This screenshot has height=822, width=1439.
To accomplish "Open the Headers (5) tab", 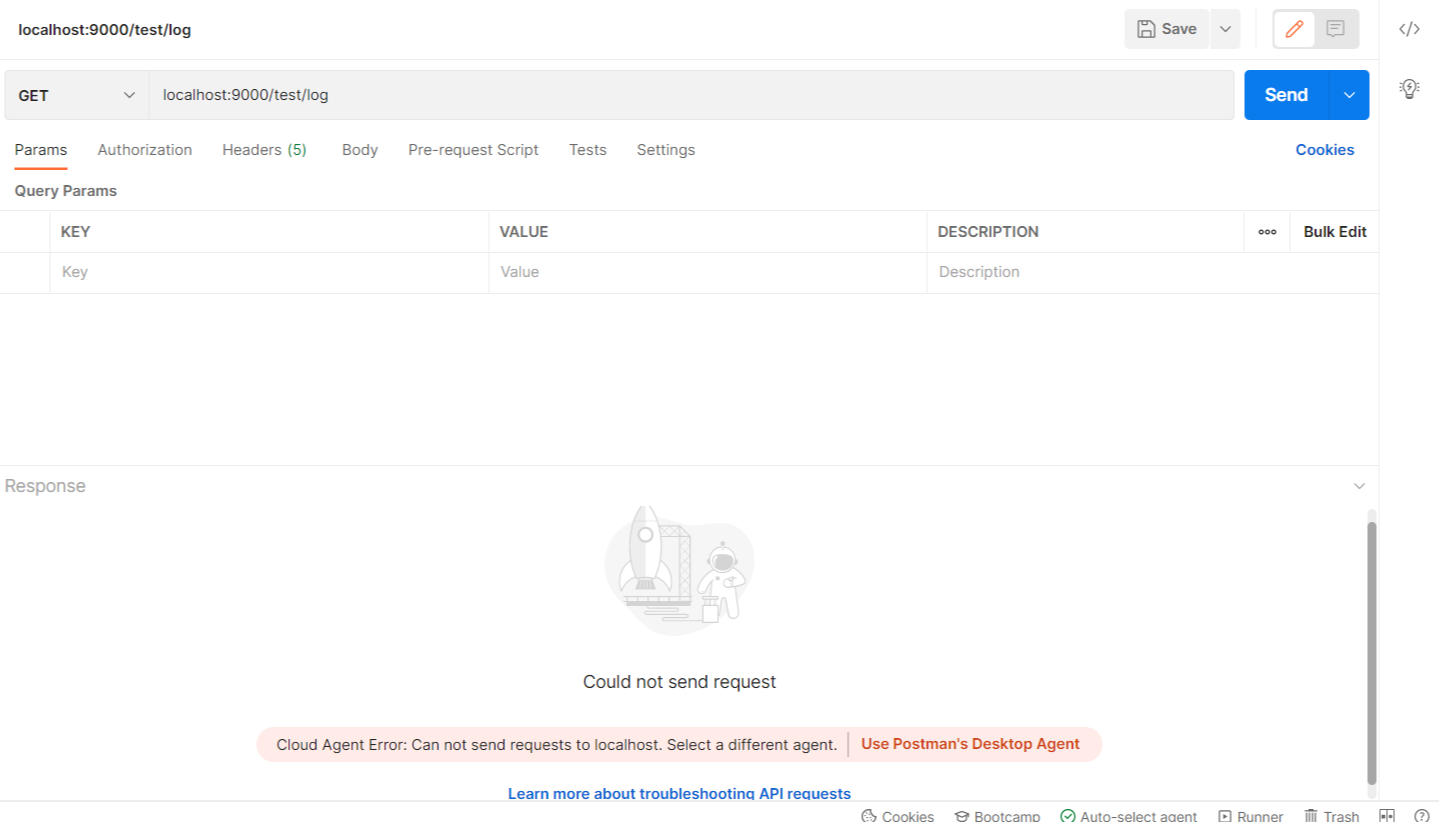I will [264, 150].
